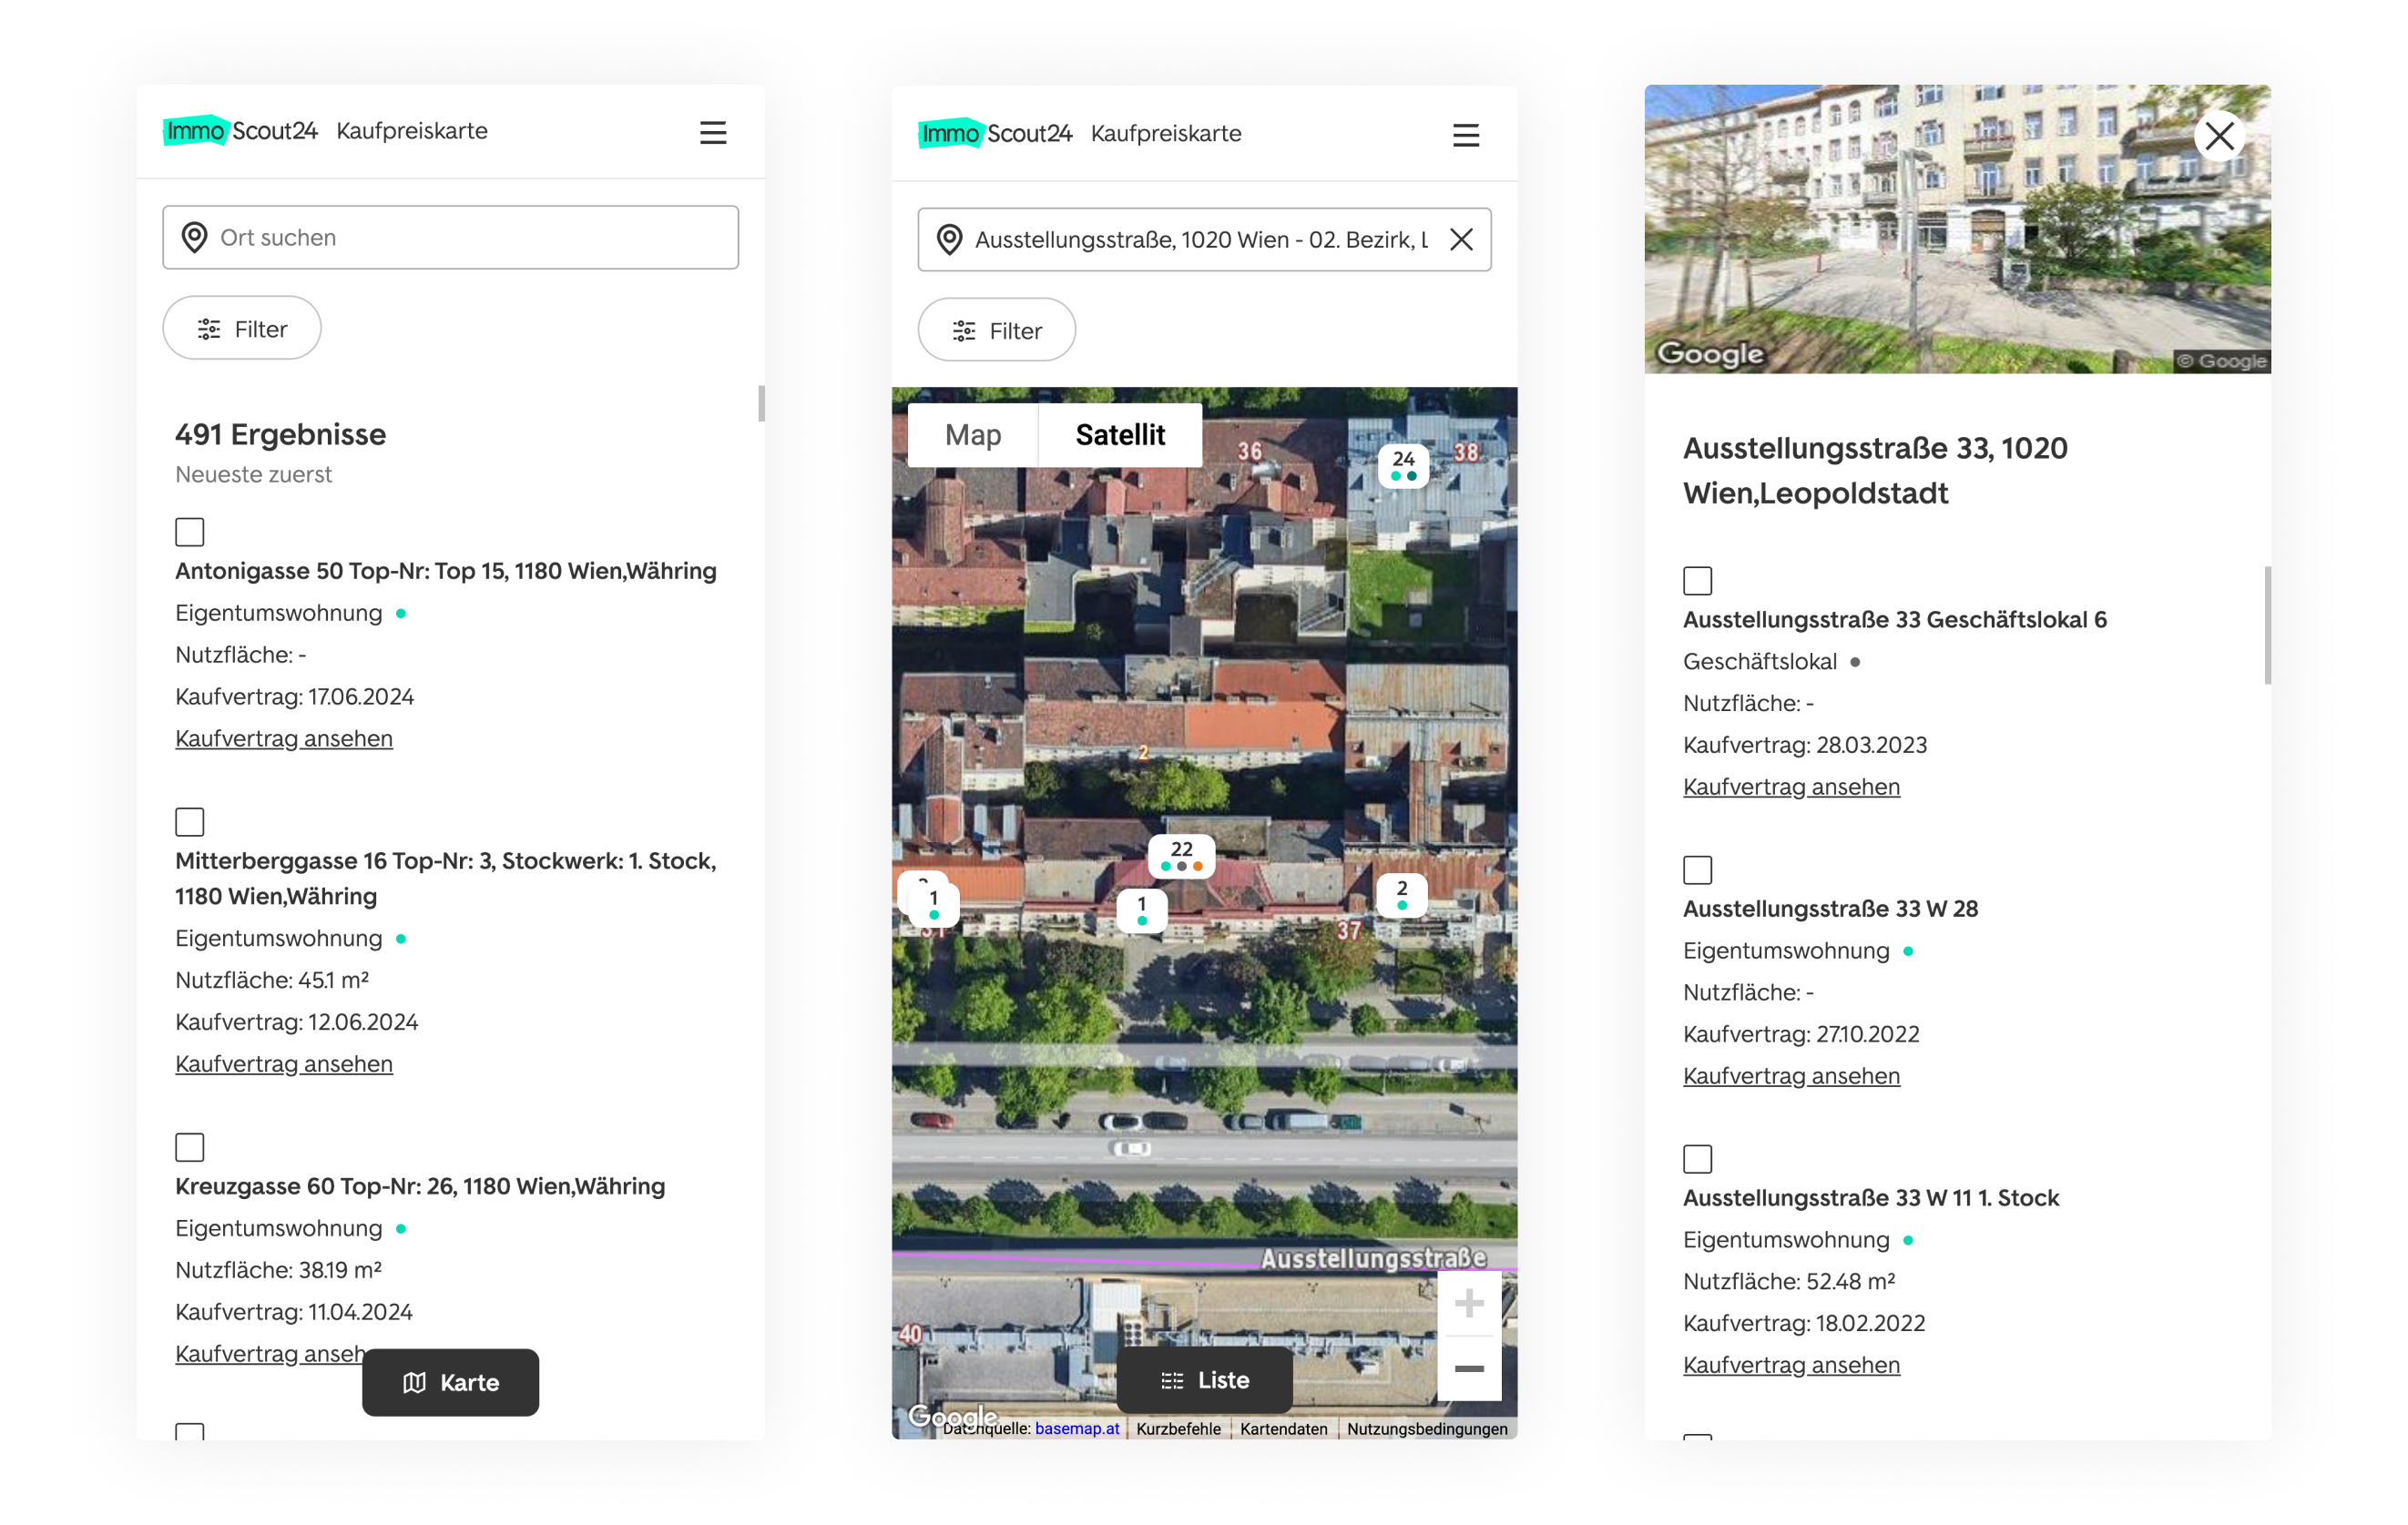The image size is (2408, 1525).
Task: View Kaufvertrag for Ausstellungsstraße 33 W 28
Action: tap(1792, 1076)
